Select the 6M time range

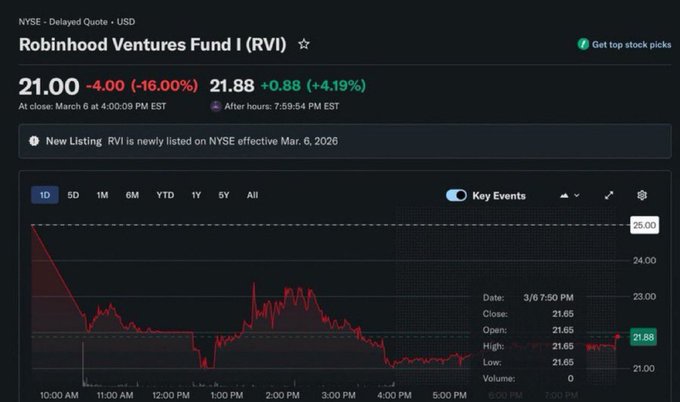[x=132, y=195]
